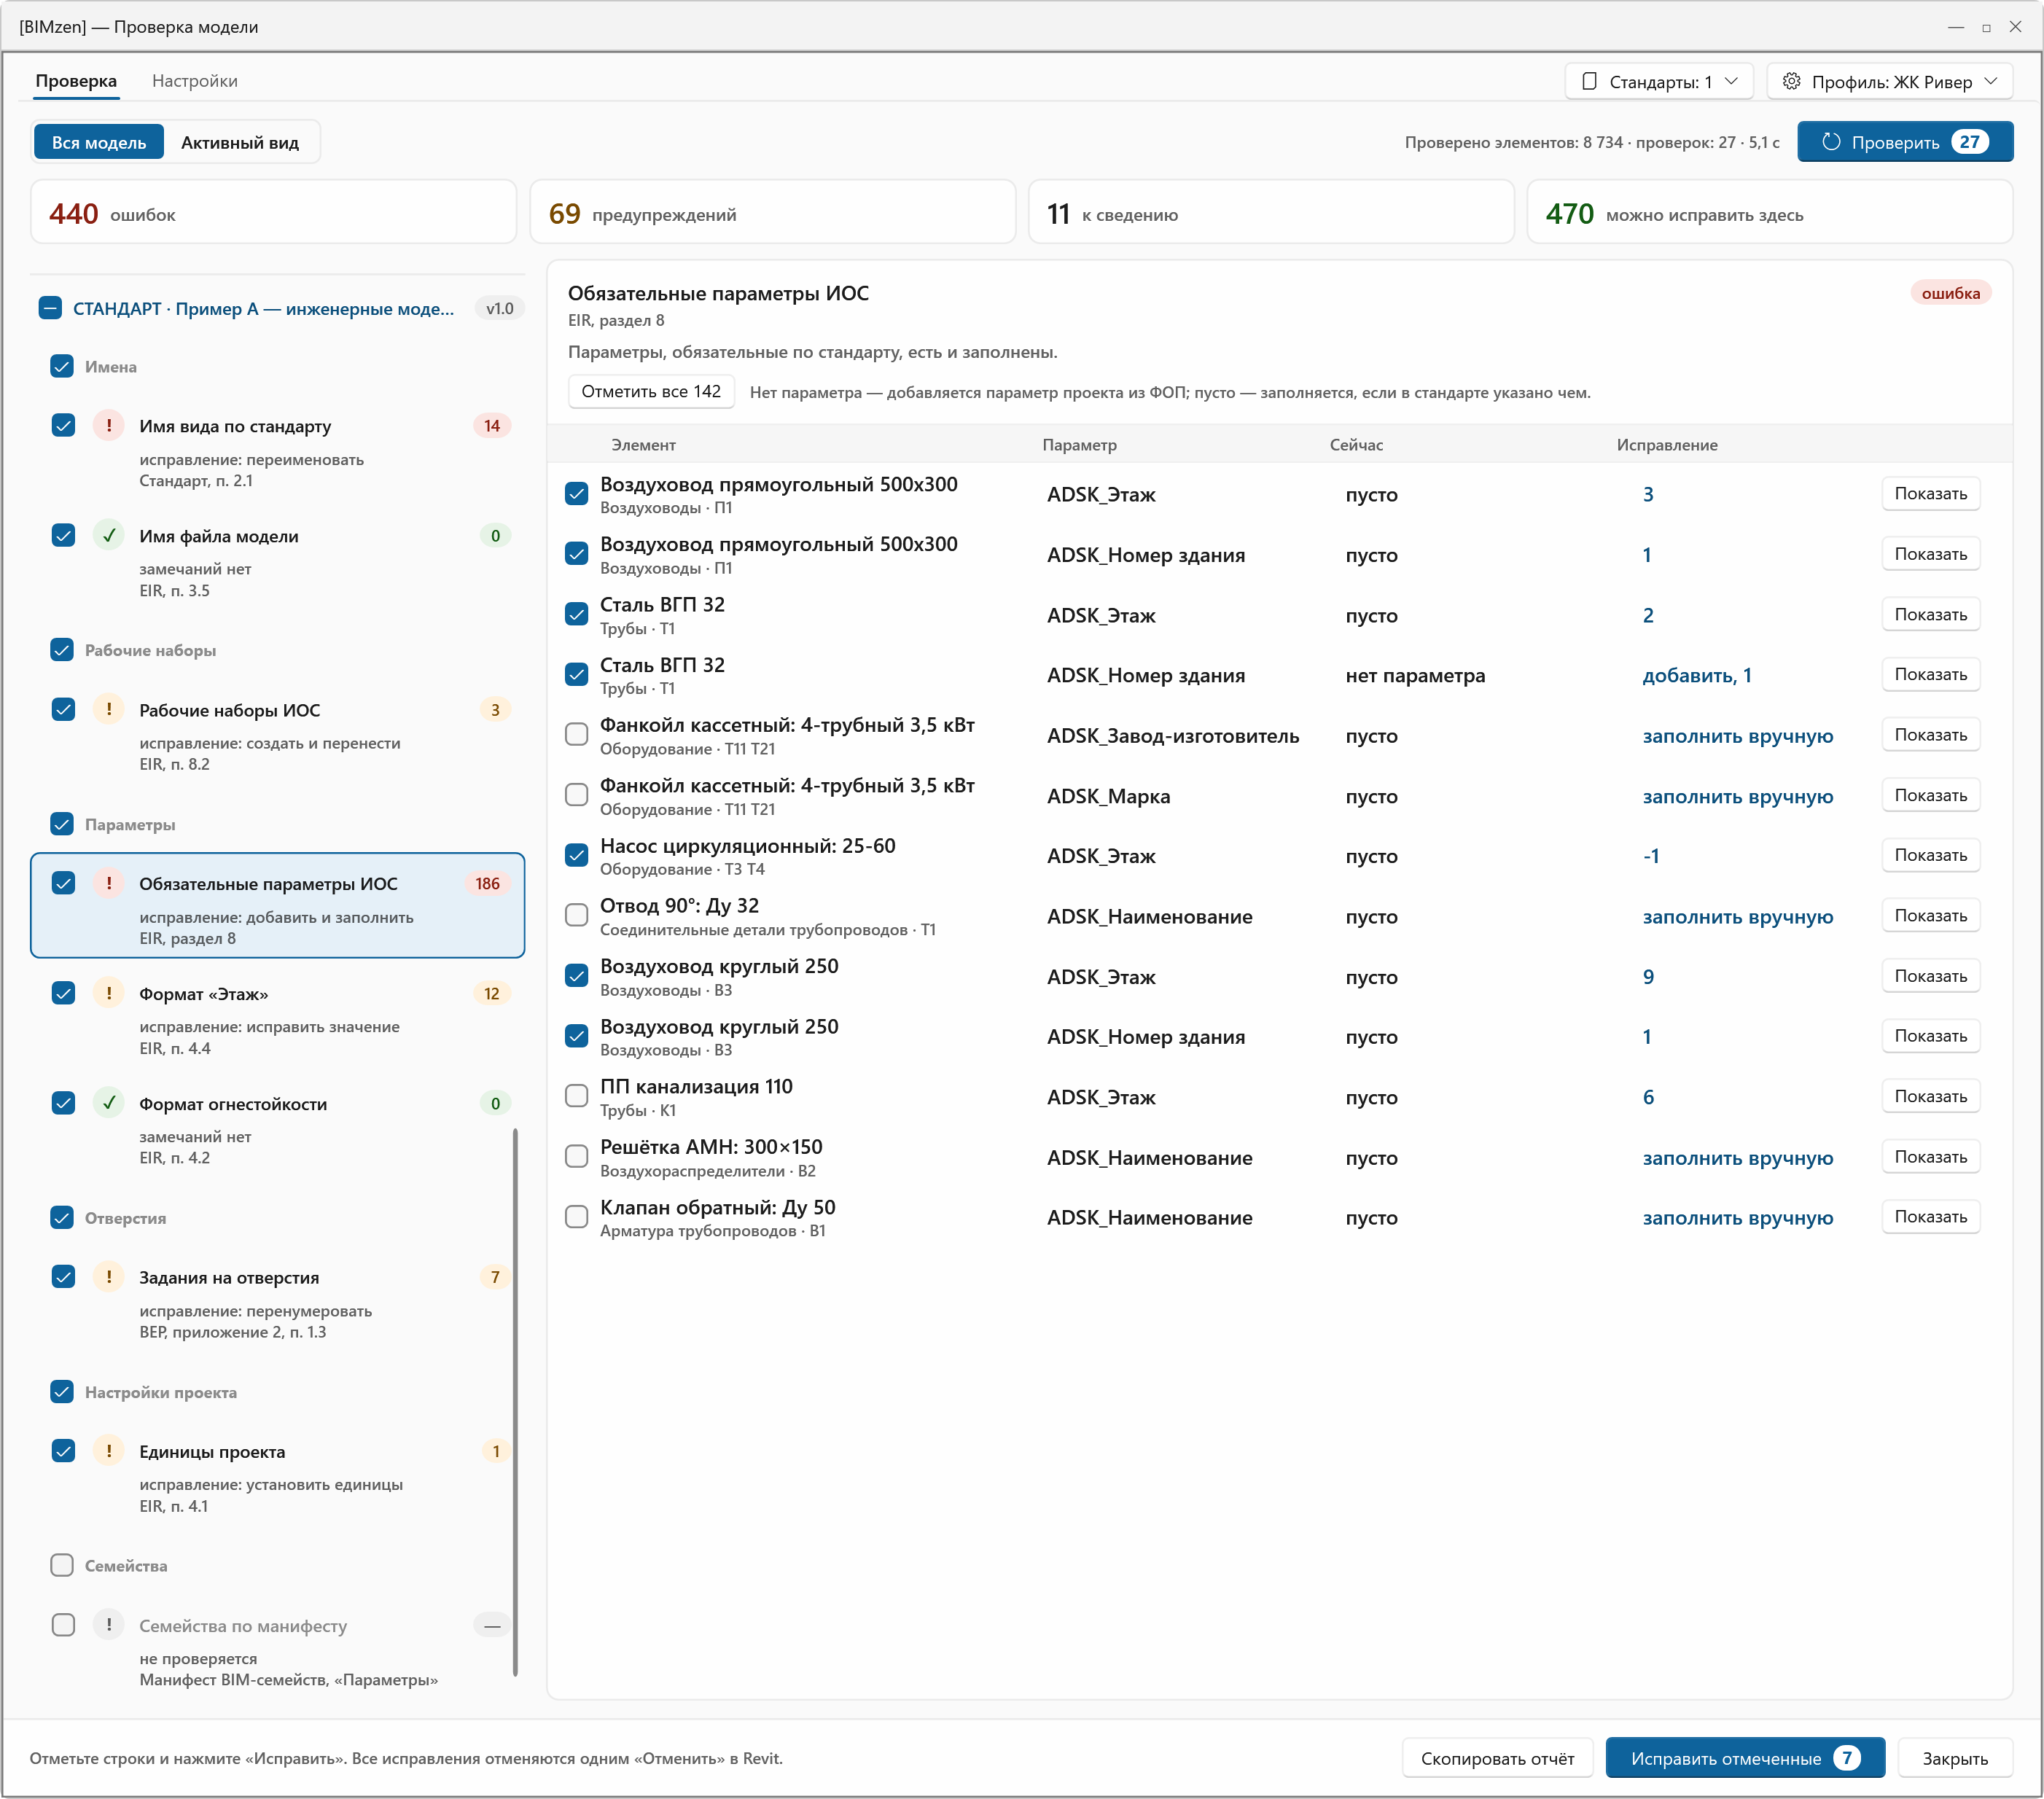The height and width of the screenshot is (1799, 2044).
Task: Select the Проверка tab
Action: [76, 81]
